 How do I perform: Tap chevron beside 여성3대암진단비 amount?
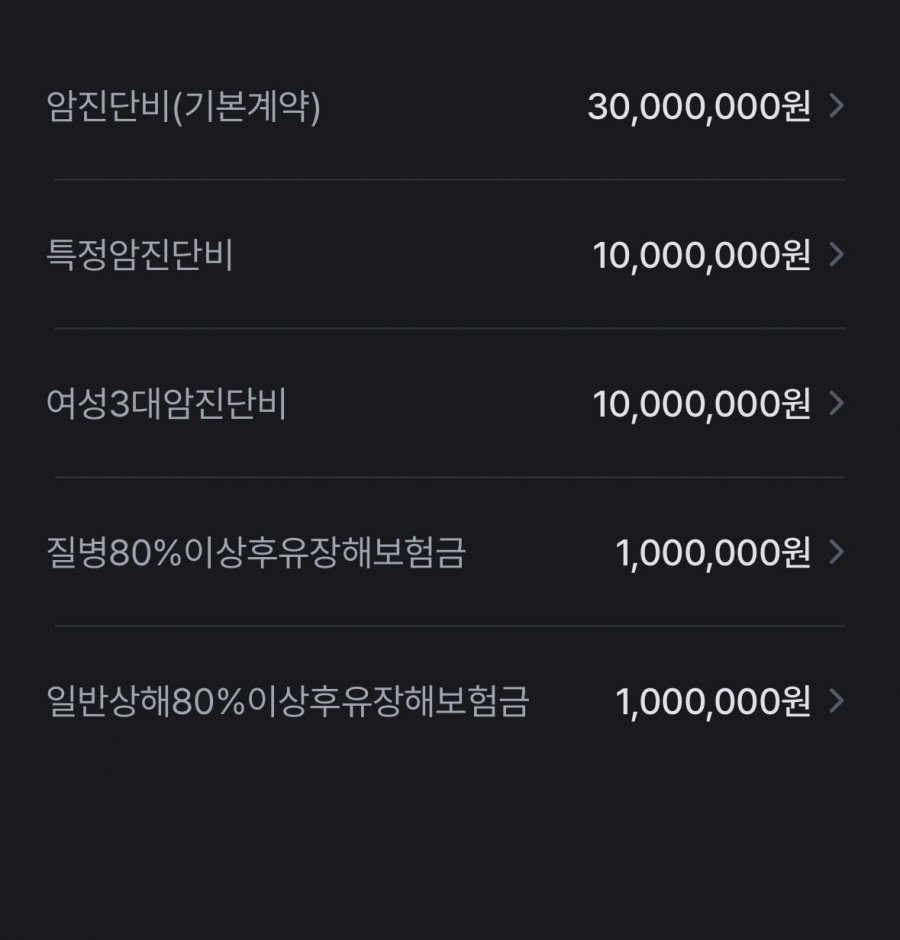tap(836, 403)
